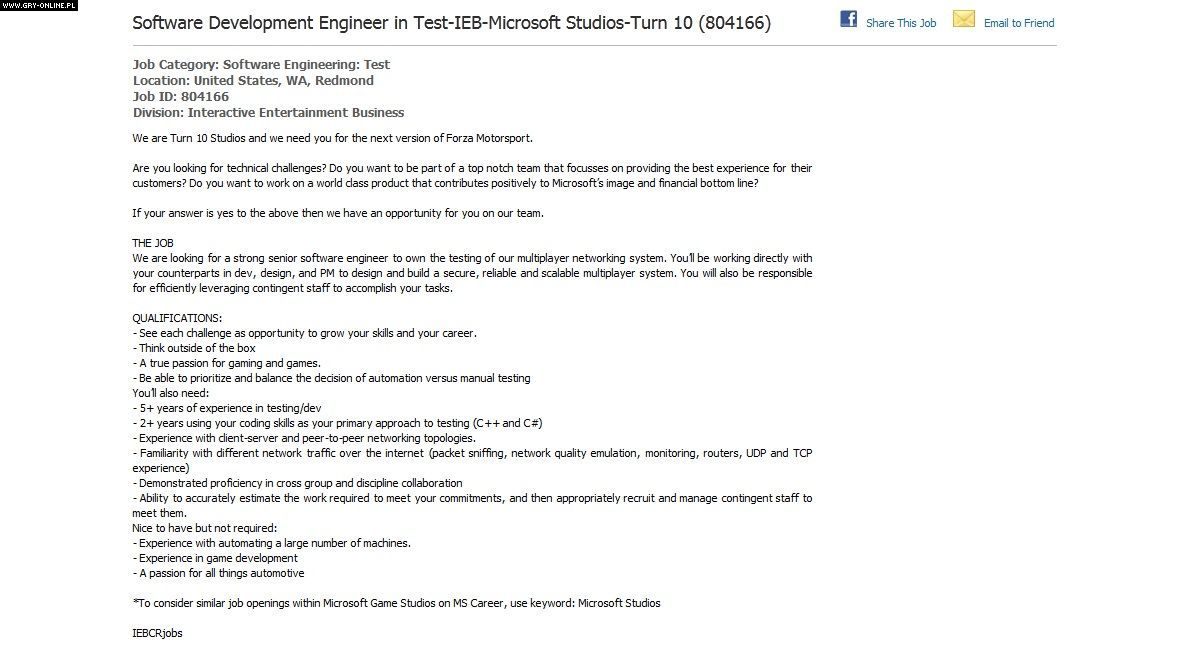Click the Software Development Engineer job title
This screenshot has height=651, width=1181.
pyautogui.click(x=451, y=22)
